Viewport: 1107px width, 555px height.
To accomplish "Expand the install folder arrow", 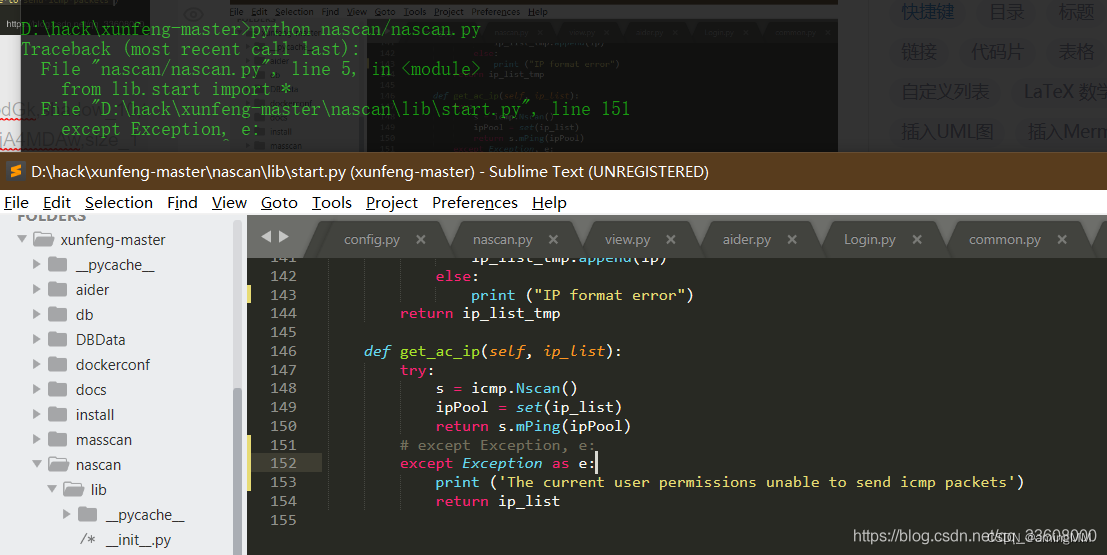I will 37,414.
